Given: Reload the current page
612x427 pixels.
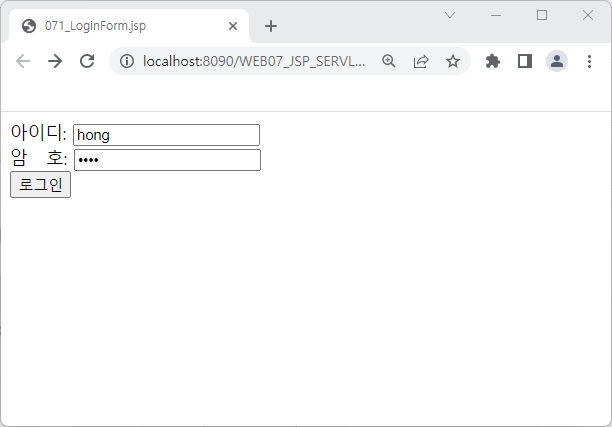Looking at the screenshot, I should click(x=87, y=61).
